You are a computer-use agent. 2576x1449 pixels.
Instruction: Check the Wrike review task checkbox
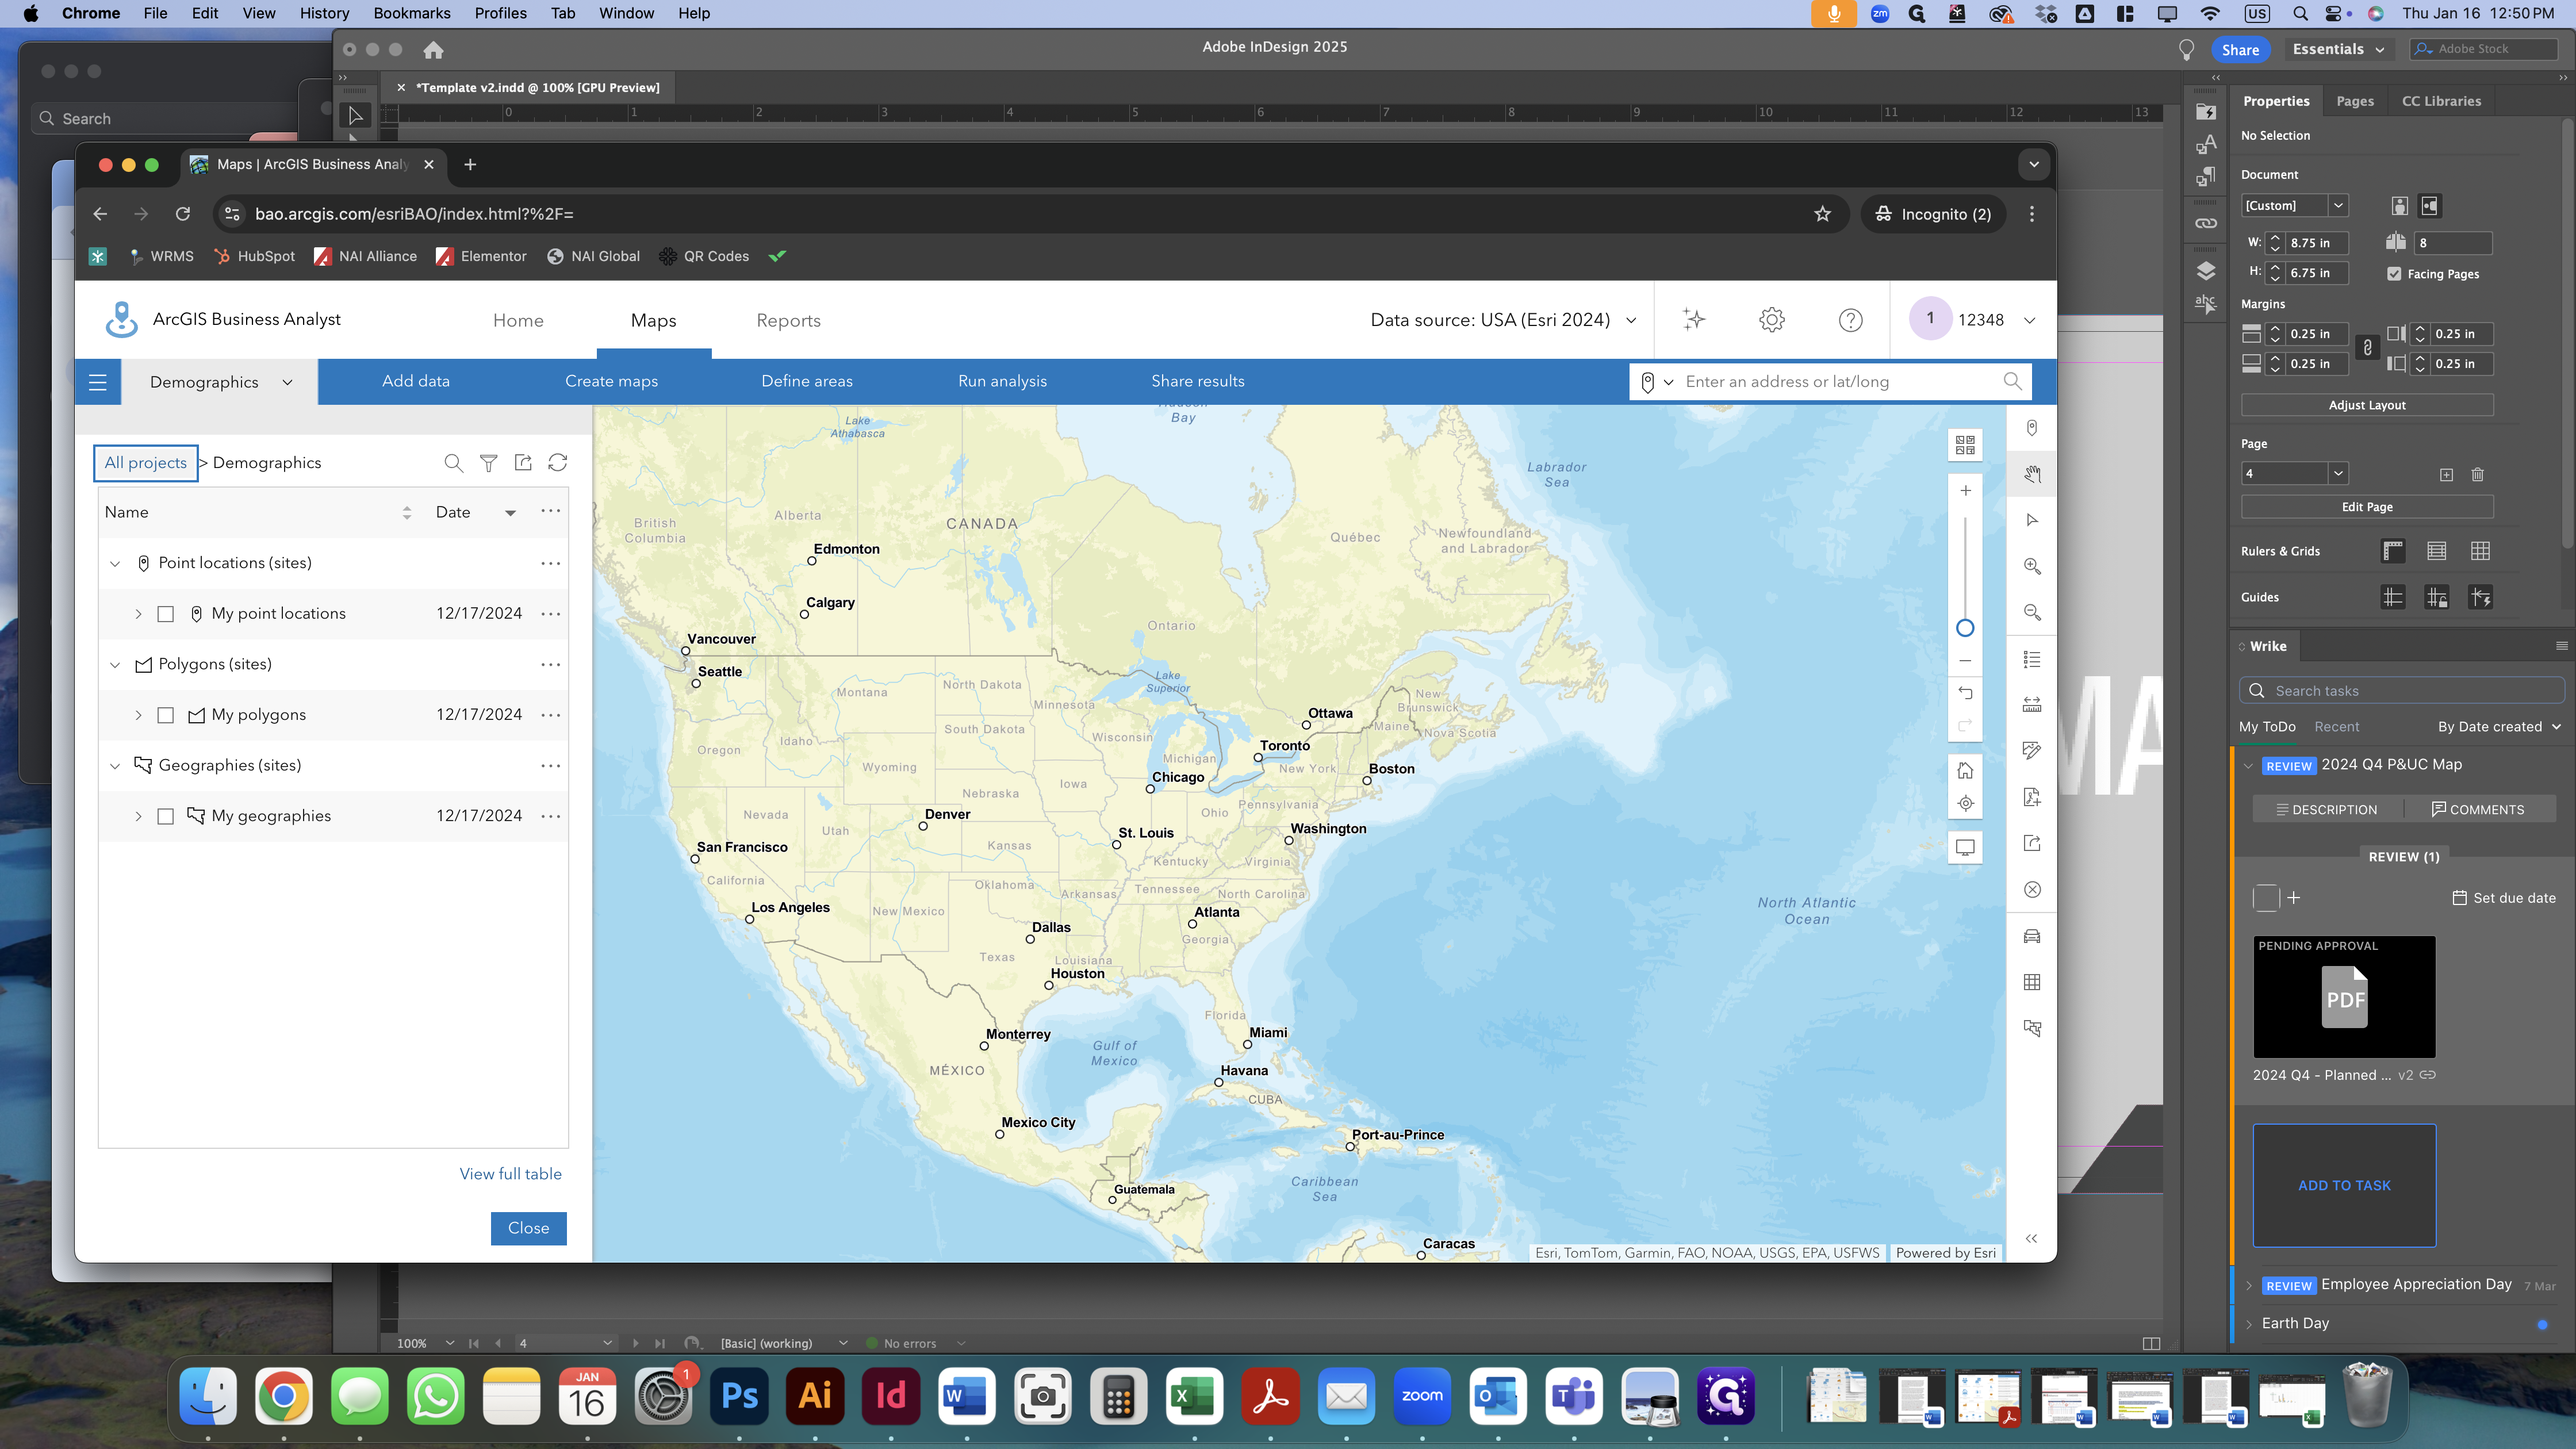pyautogui.click(x=2266, y=897)
